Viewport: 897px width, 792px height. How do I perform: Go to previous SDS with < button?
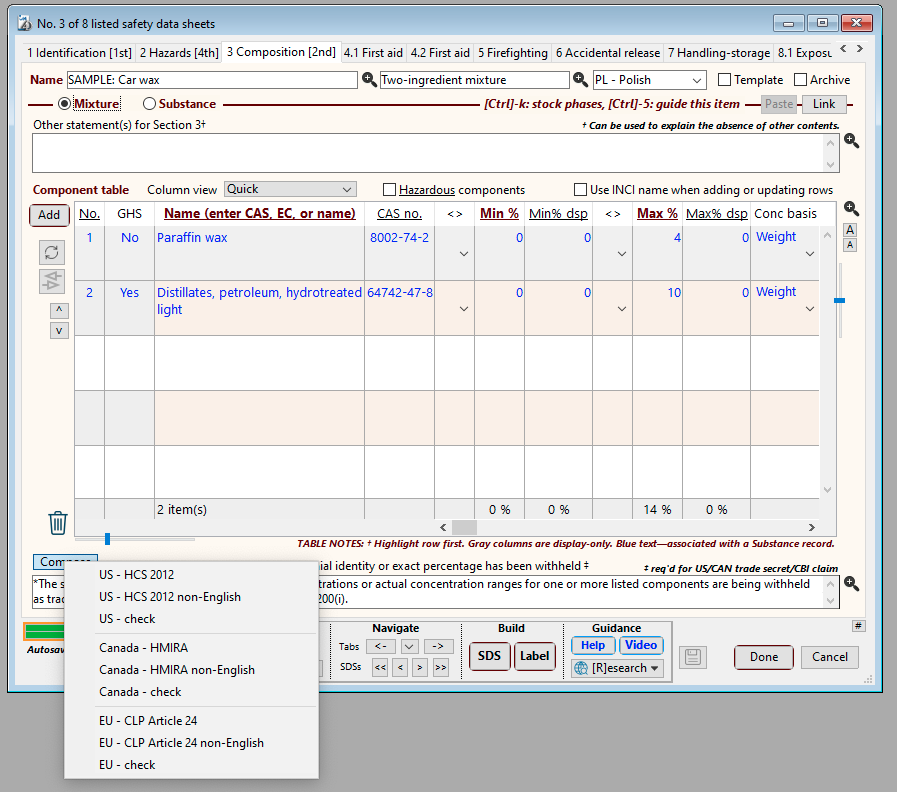pyautogui.click(x=400, y=667)
